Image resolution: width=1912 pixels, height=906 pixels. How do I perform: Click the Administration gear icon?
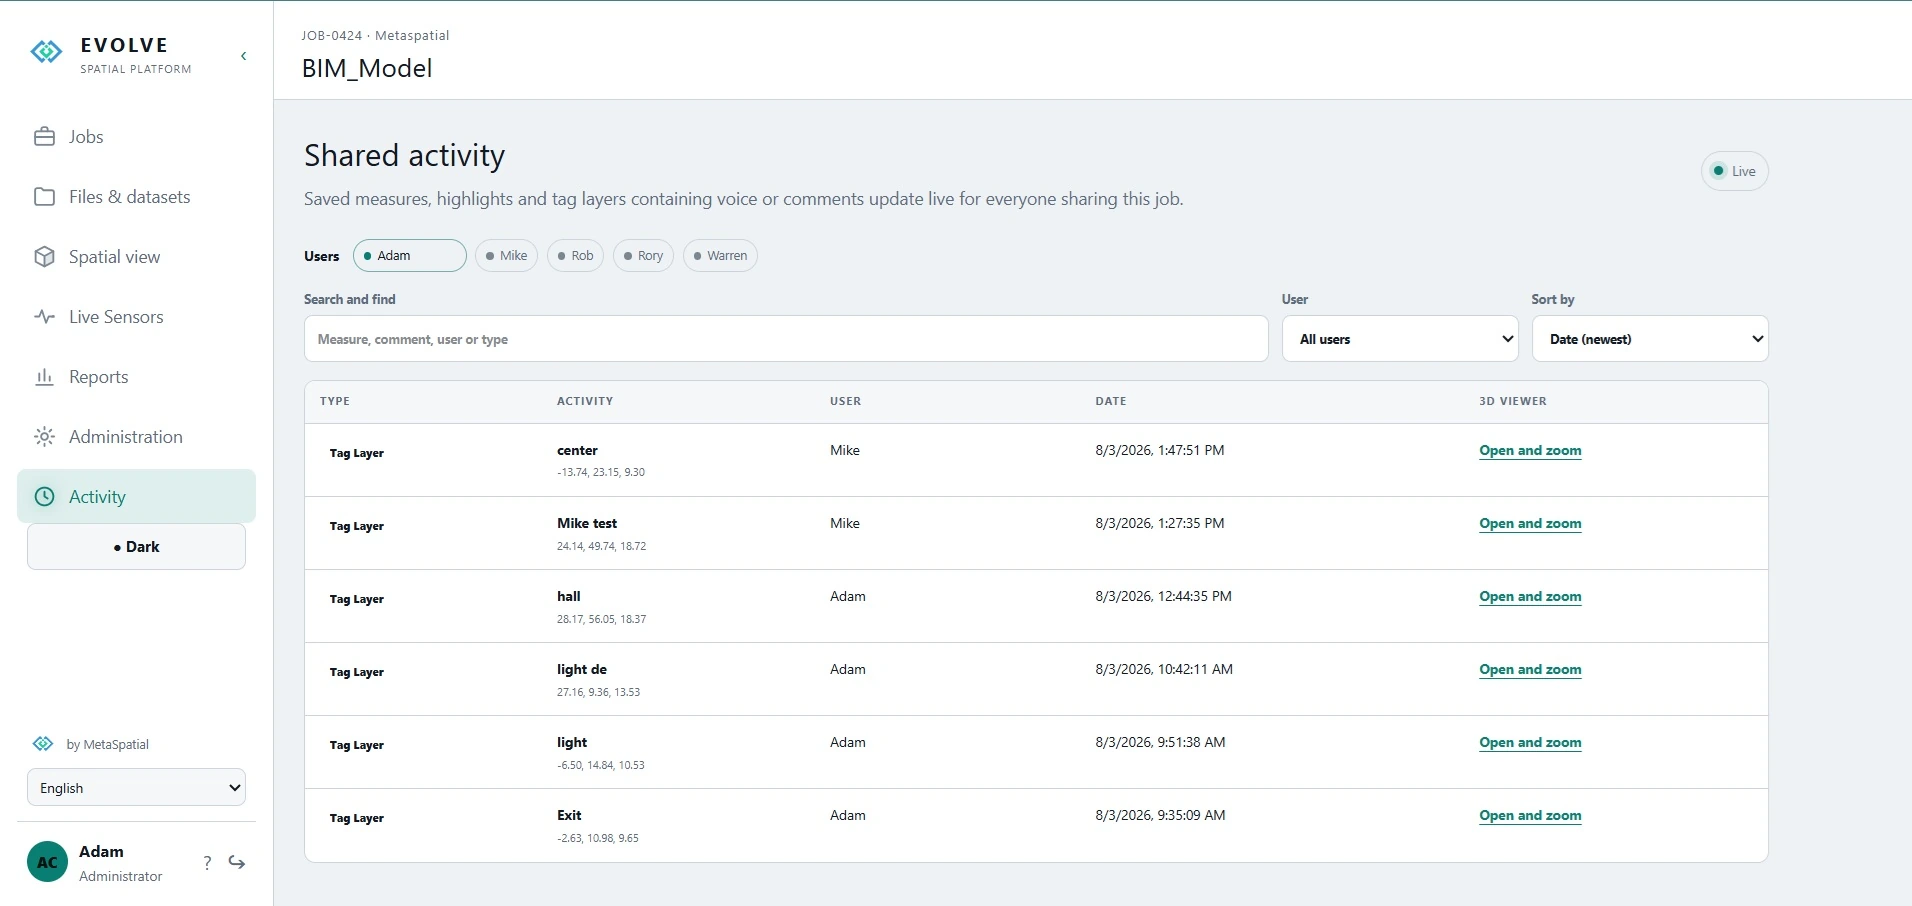44,437
